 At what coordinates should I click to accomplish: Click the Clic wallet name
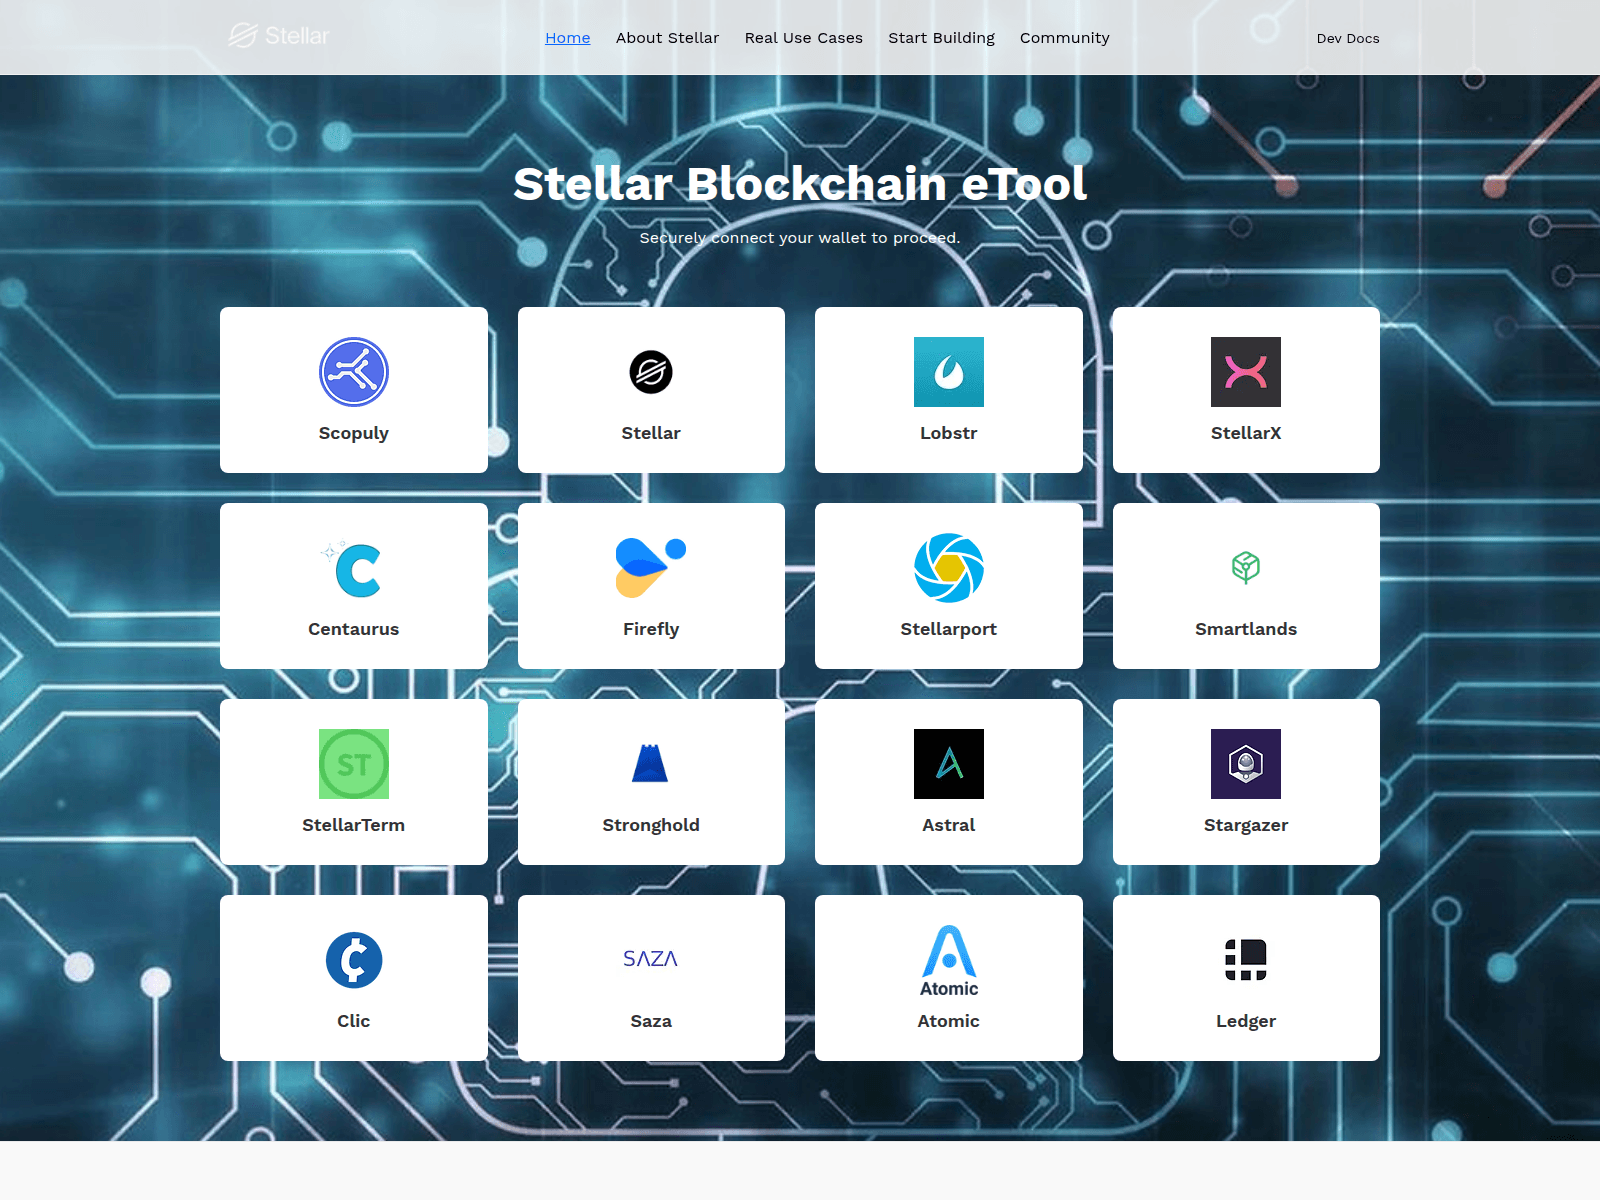354,1021
